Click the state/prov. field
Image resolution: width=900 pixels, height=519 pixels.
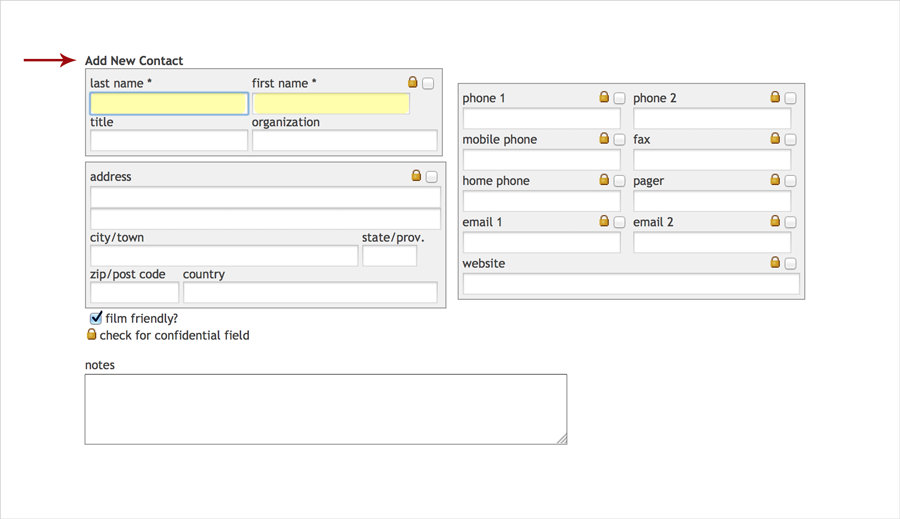(389, 256)
